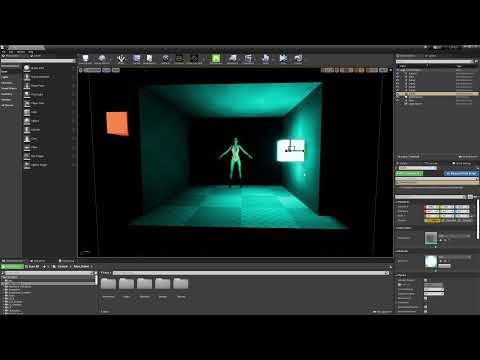Toggle visibility eye of first outliner actor row

click(x=398, y=73)
